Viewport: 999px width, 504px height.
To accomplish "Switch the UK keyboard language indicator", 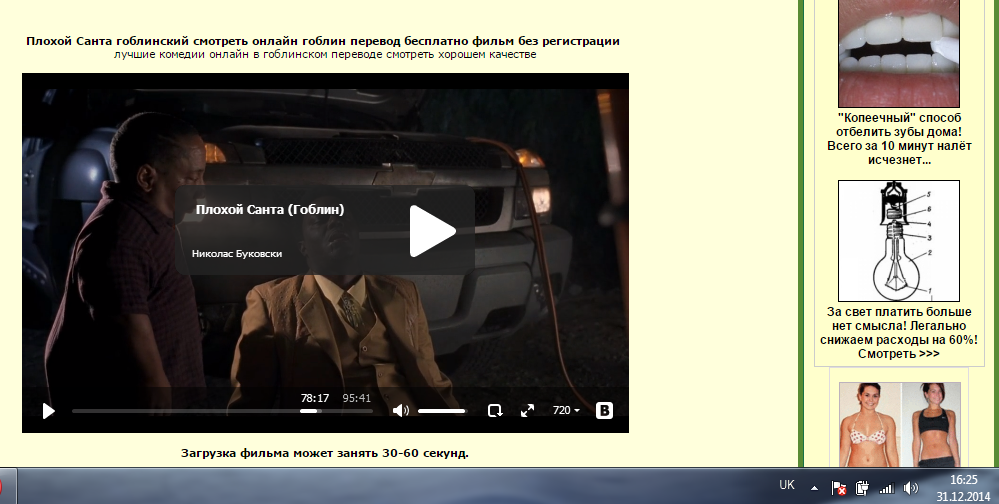I will point(787,486).
